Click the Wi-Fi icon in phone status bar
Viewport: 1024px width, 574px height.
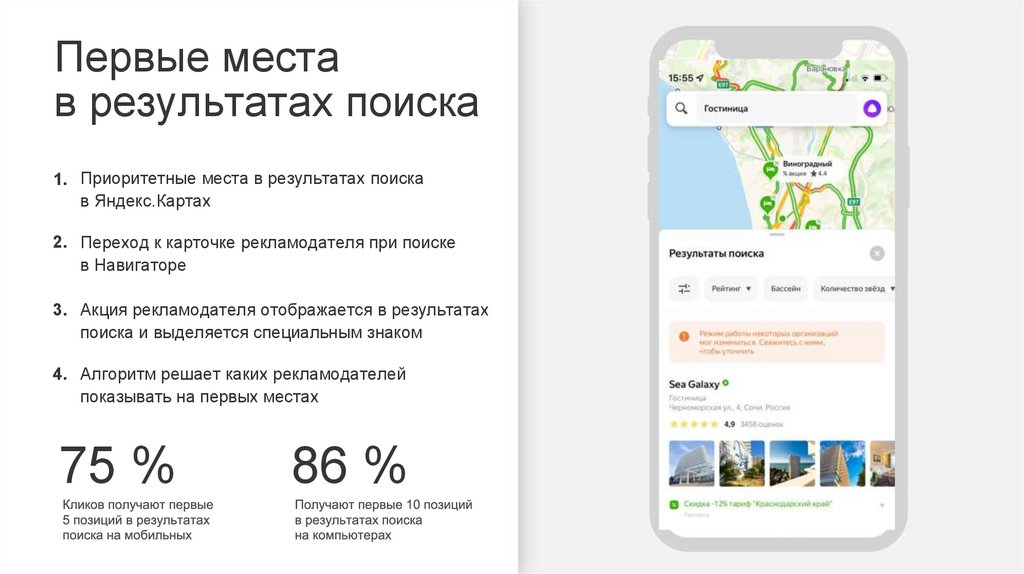(x=865, y=78)
